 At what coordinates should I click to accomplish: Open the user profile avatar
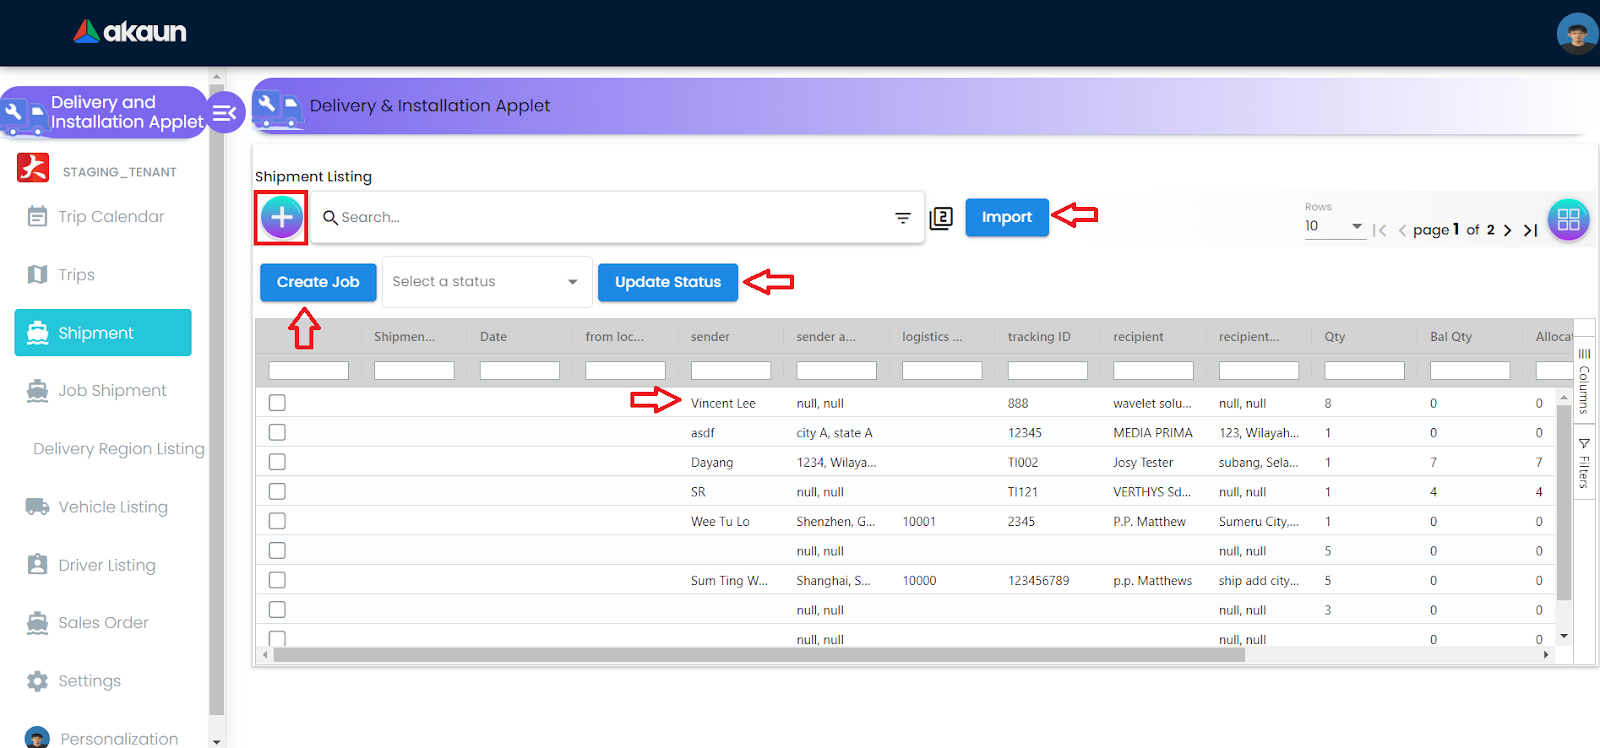[1576, 34]
